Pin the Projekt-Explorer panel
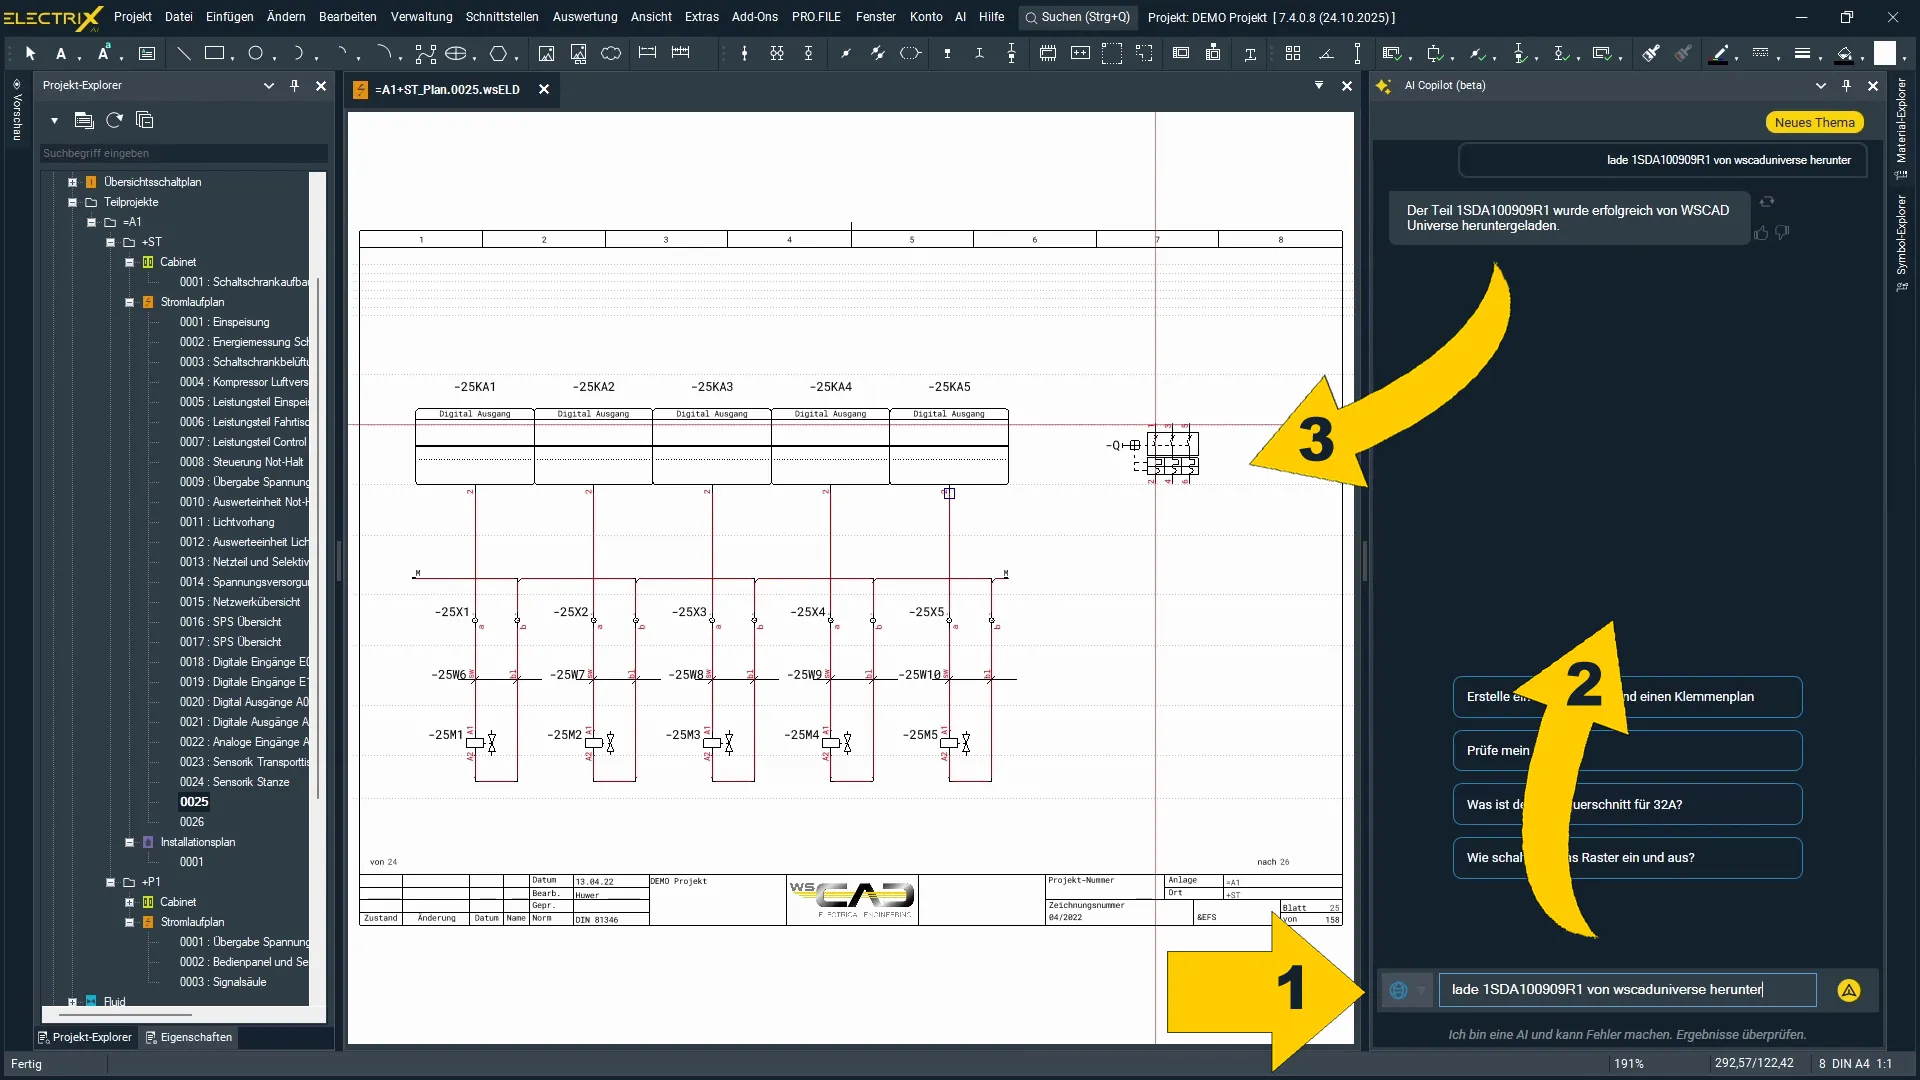 (x=294, y=86)
